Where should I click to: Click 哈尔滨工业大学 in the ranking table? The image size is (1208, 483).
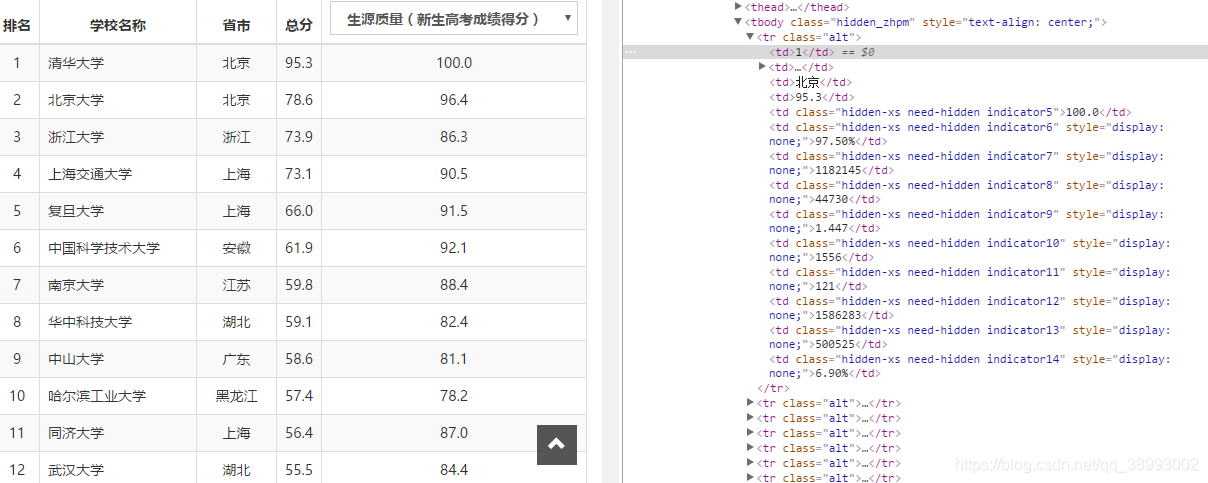point(97,396)
